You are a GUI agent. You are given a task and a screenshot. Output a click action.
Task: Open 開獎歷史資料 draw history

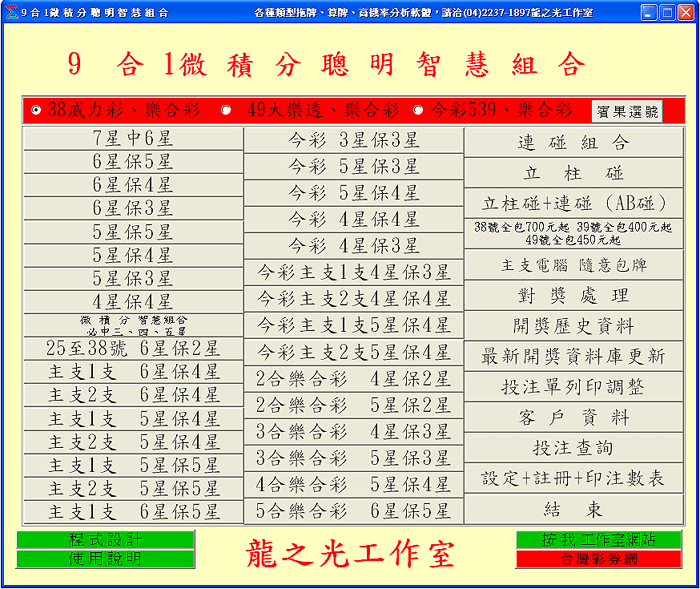[x=574, y=326]
